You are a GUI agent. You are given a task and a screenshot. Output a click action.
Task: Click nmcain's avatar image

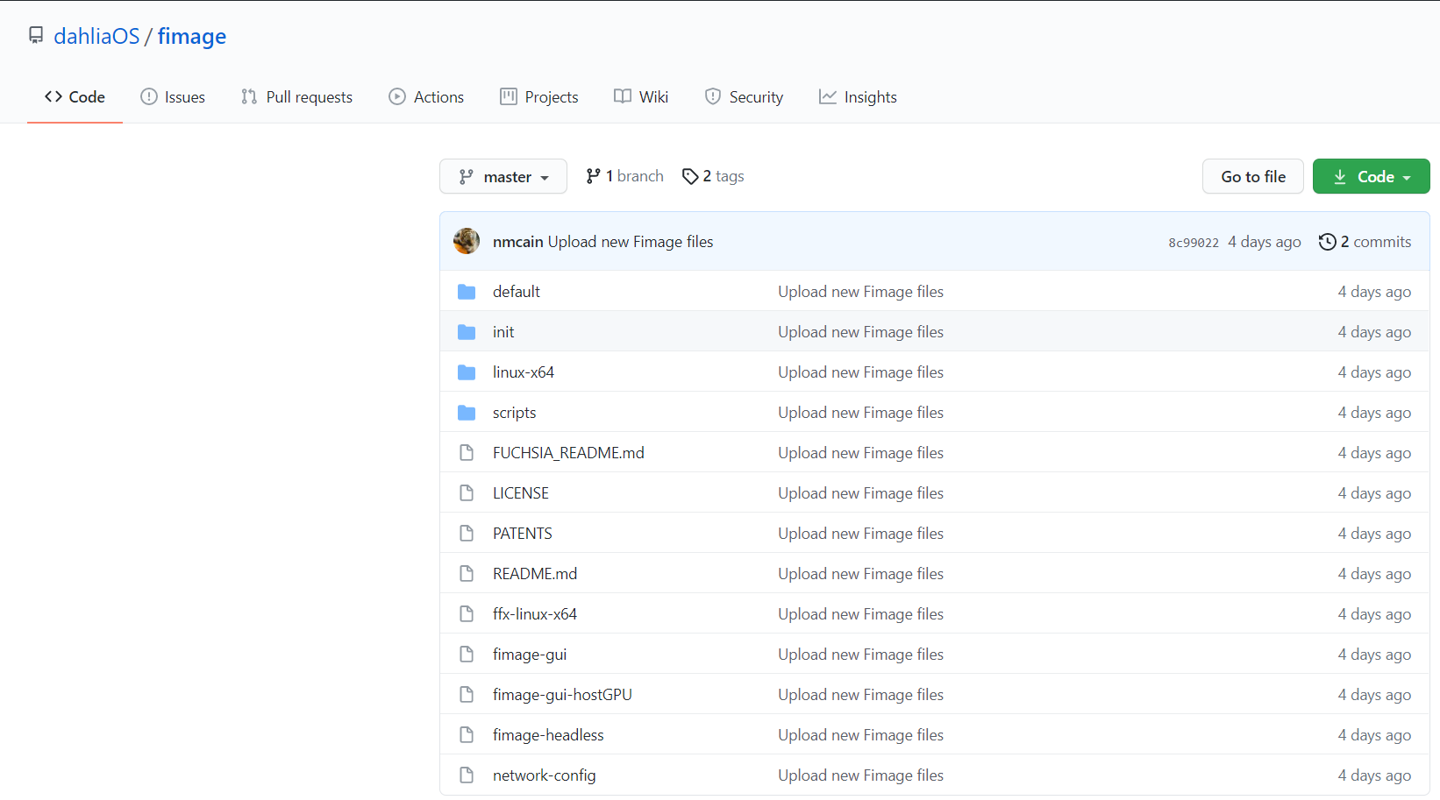(466, 241)
